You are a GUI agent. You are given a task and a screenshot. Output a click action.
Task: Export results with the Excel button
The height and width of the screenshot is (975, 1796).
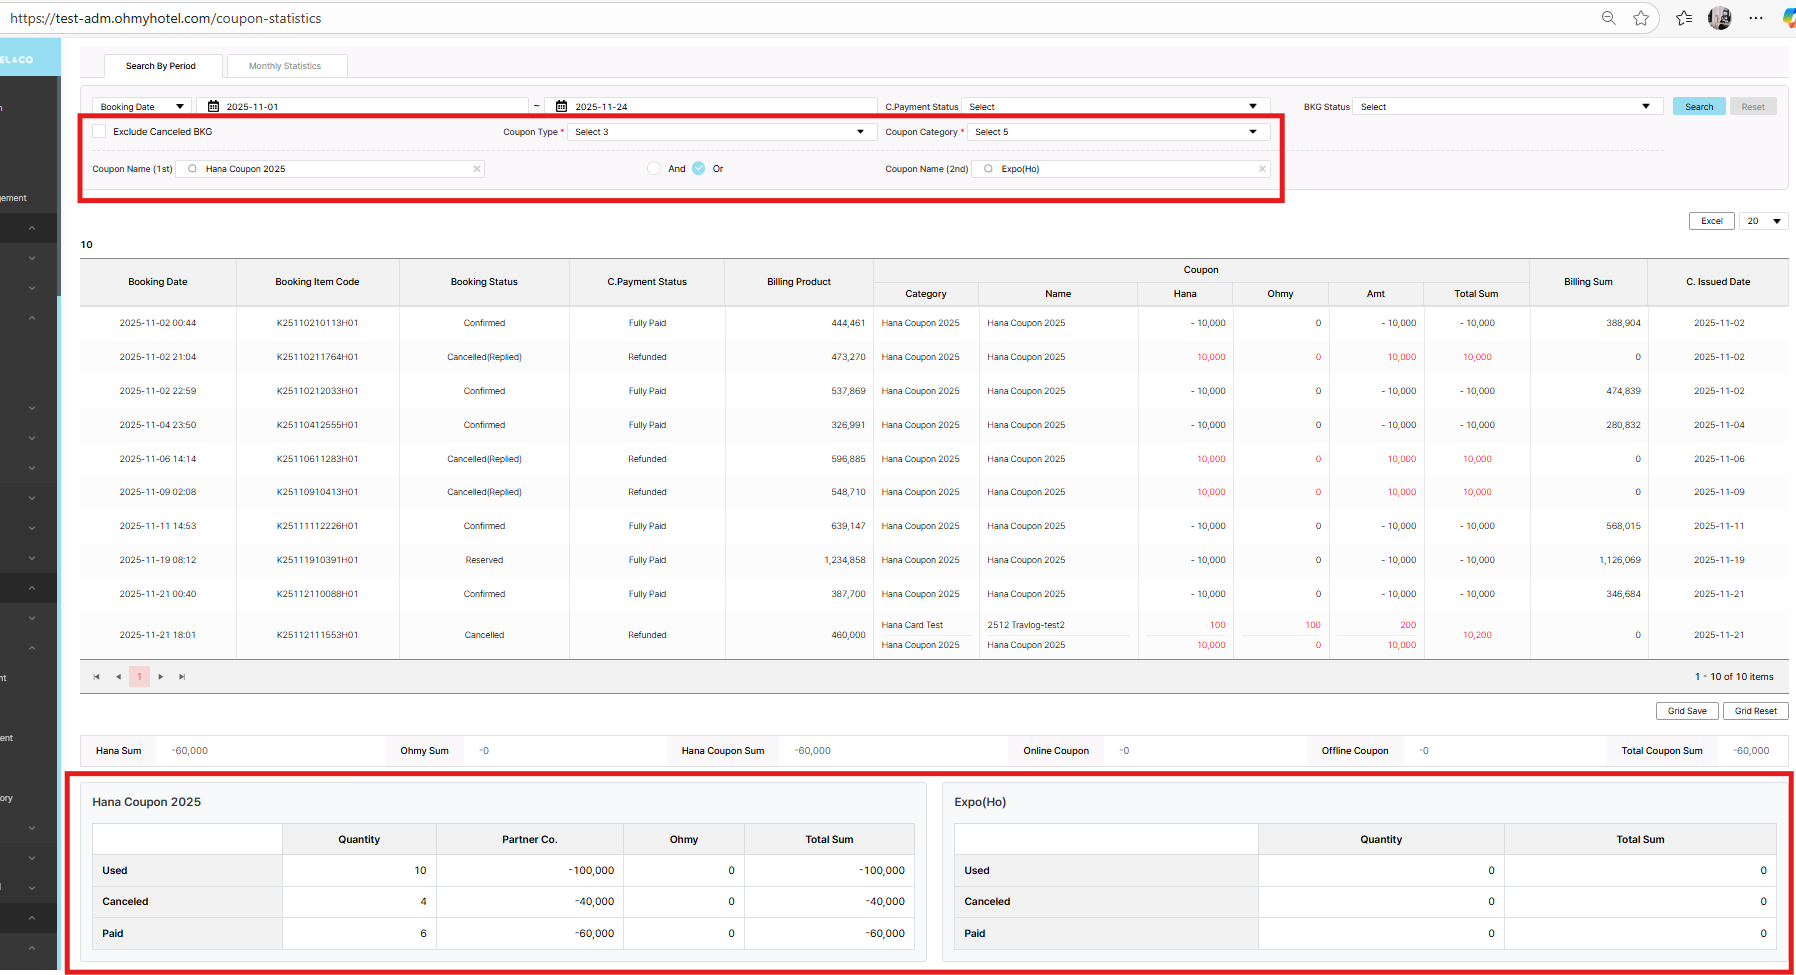1711,221
